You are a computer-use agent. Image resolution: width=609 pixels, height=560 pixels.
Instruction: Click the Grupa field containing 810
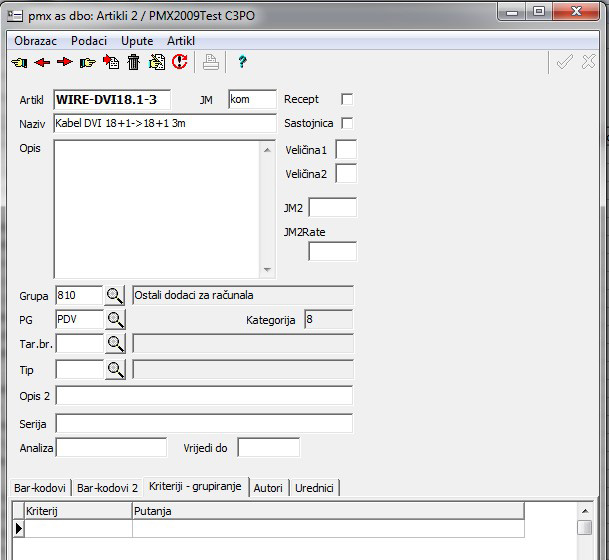(x=79, y=296)
